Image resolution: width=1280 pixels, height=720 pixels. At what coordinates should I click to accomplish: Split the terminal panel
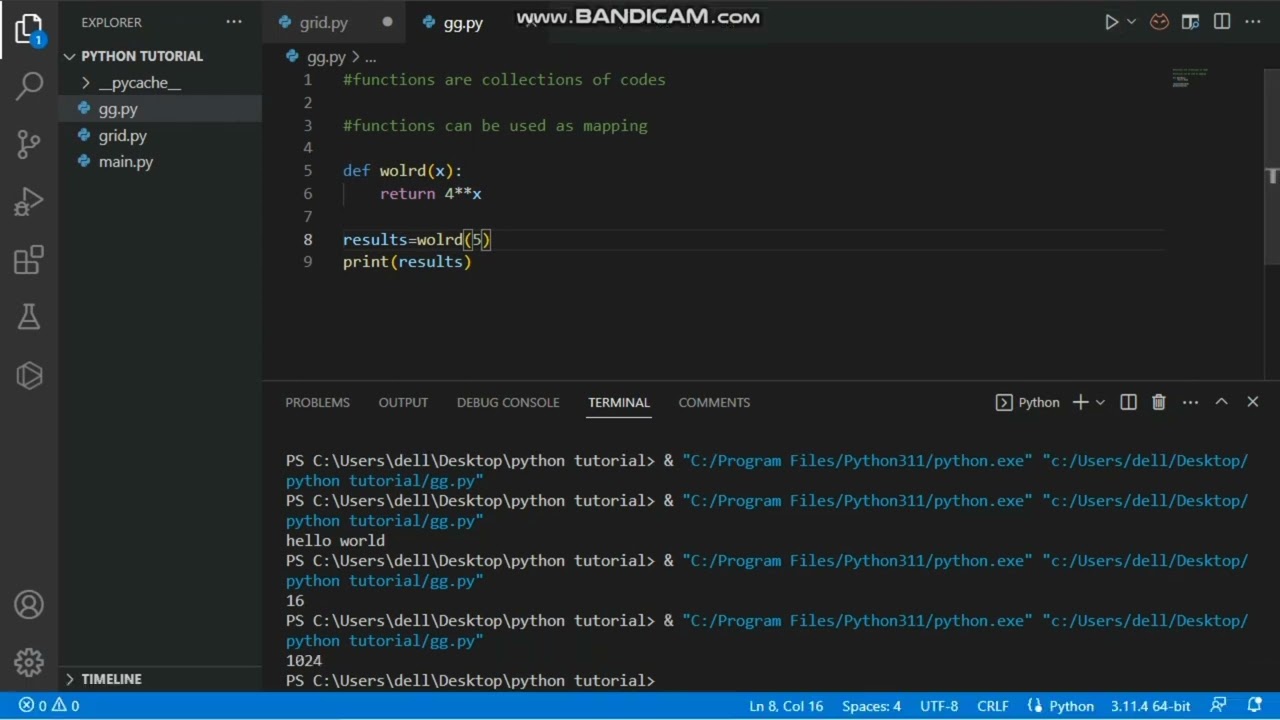coord(1128,402)
